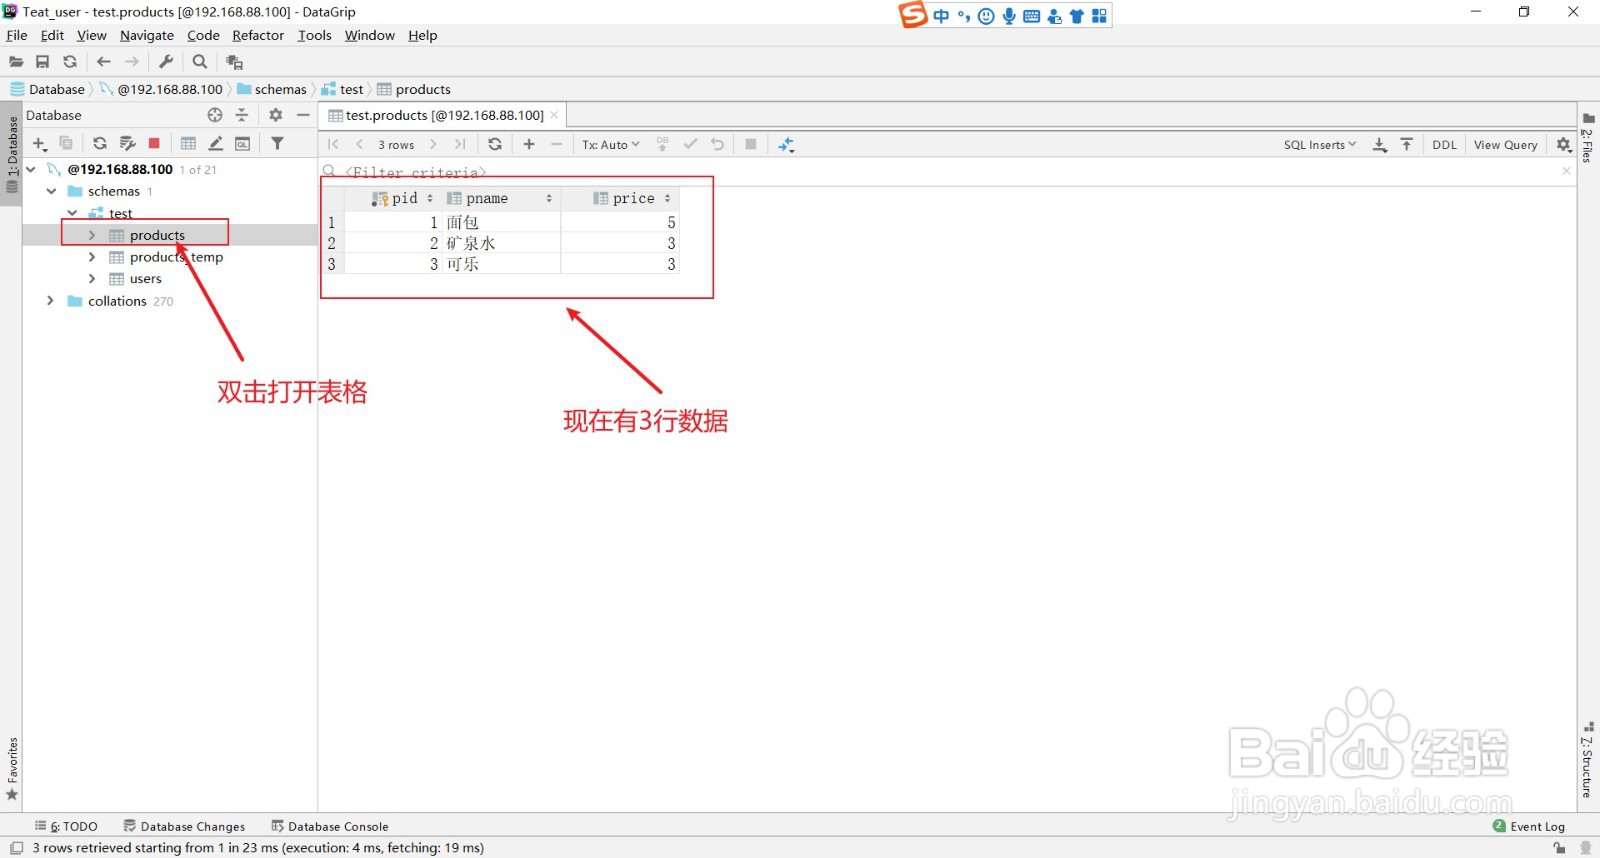Stop the running connection (red square)
Image resolution: width=1600 pixels, height=858 pixels.
154,144
